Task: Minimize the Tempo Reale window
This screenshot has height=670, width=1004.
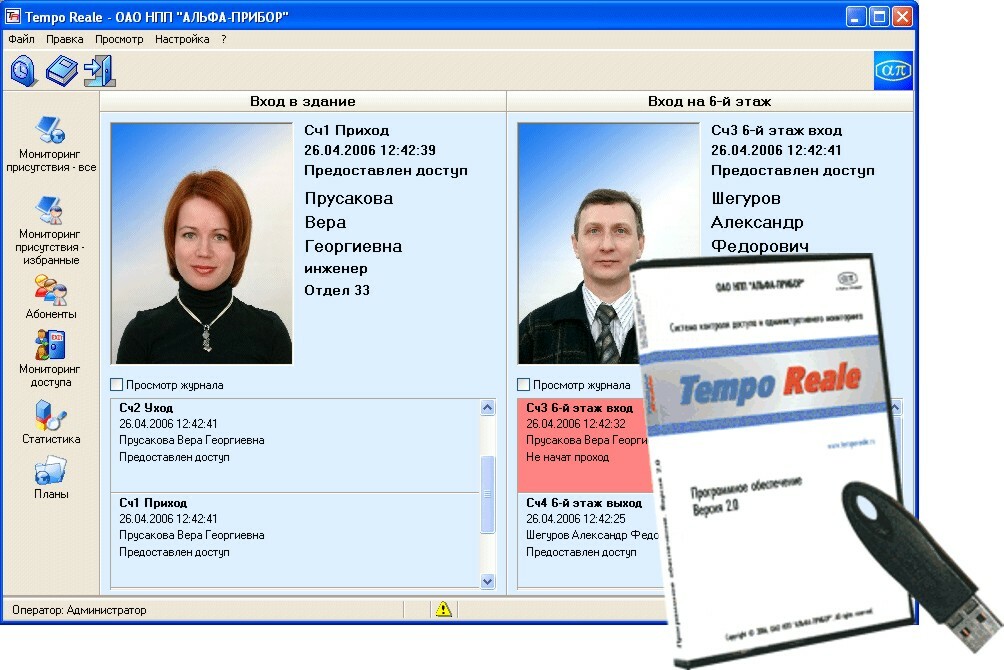Action: pyautogui.click(x=856, y=17)
